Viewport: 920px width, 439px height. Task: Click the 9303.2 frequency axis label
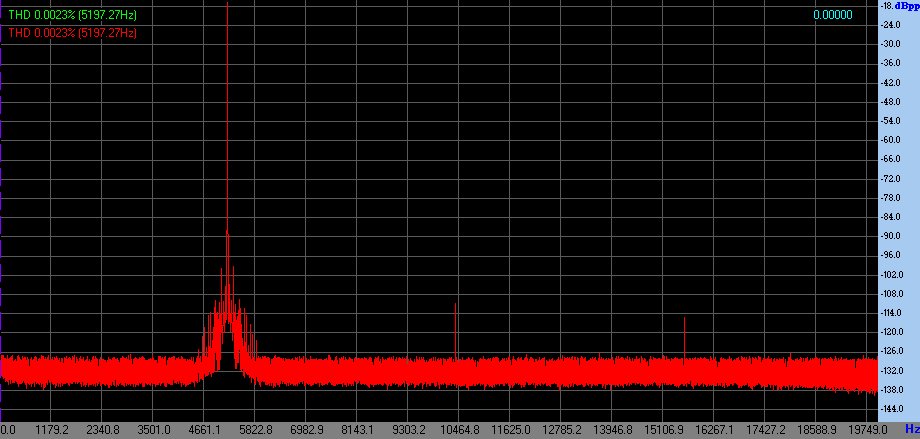pyautogui.click(x=408, y=430)
